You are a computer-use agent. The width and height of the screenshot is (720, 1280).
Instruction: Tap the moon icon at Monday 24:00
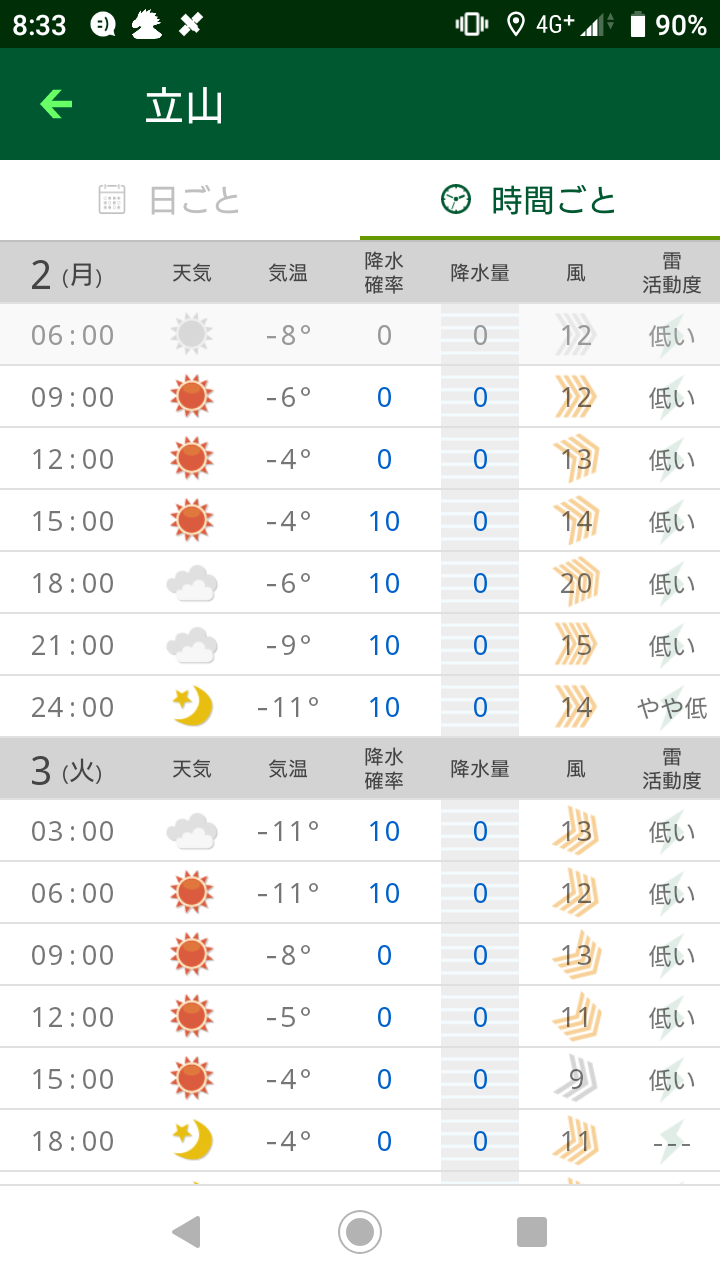click(191, 707)
